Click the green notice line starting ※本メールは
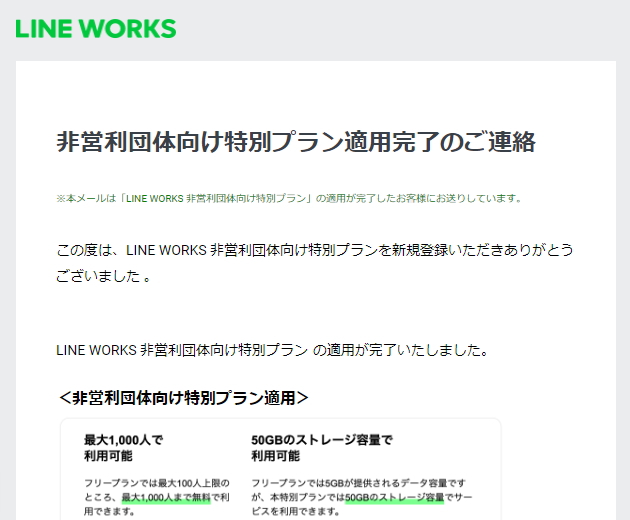 point(289,199)
